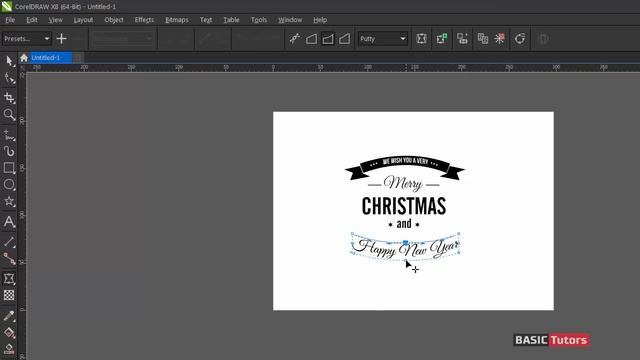Screen dimensions: 640x360
Task: Switch to the Untitled-1 document tab
Action: (x=51, y=58)
